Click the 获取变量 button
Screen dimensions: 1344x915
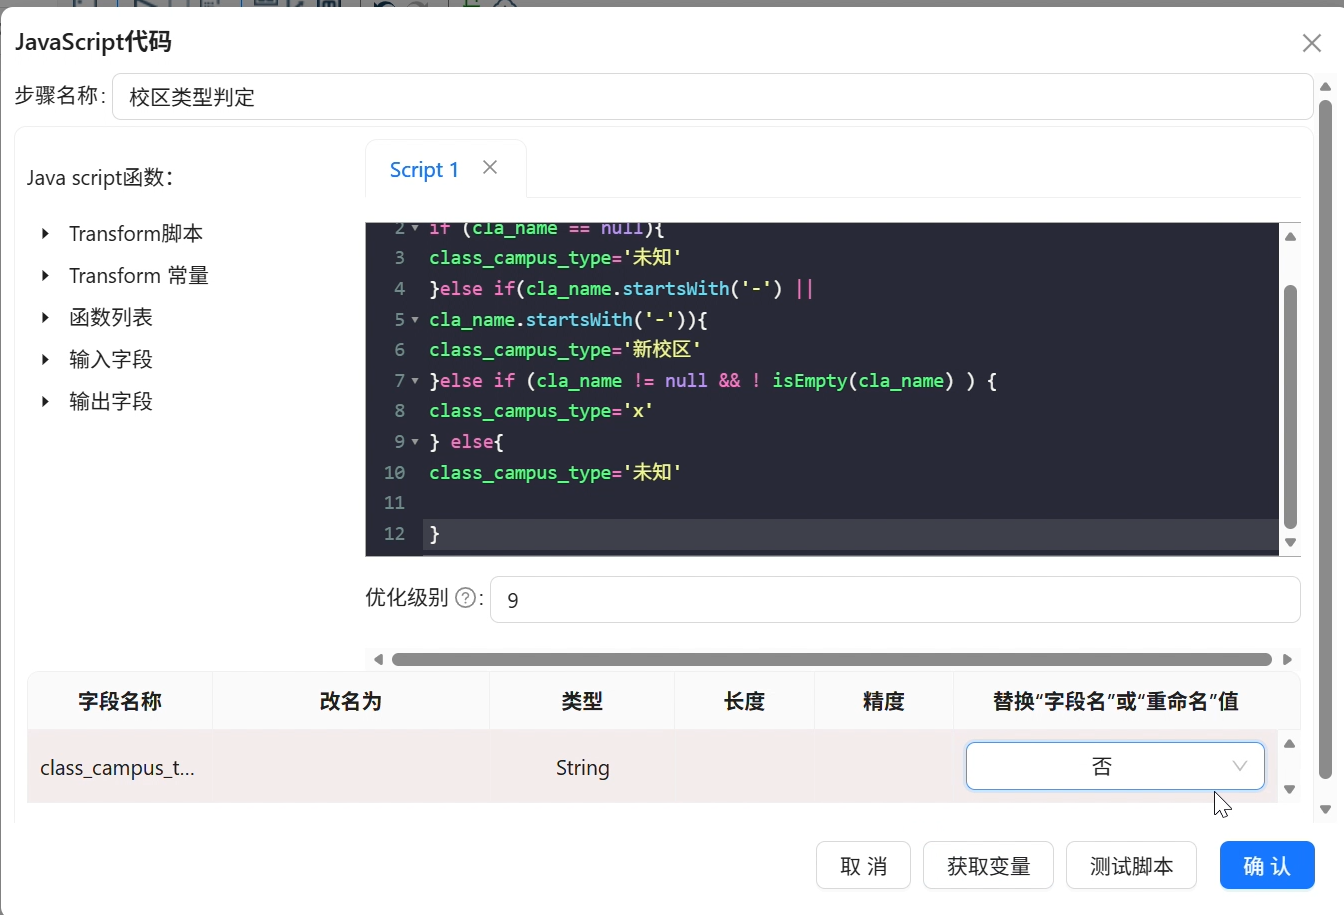click(x=988, y=866)
